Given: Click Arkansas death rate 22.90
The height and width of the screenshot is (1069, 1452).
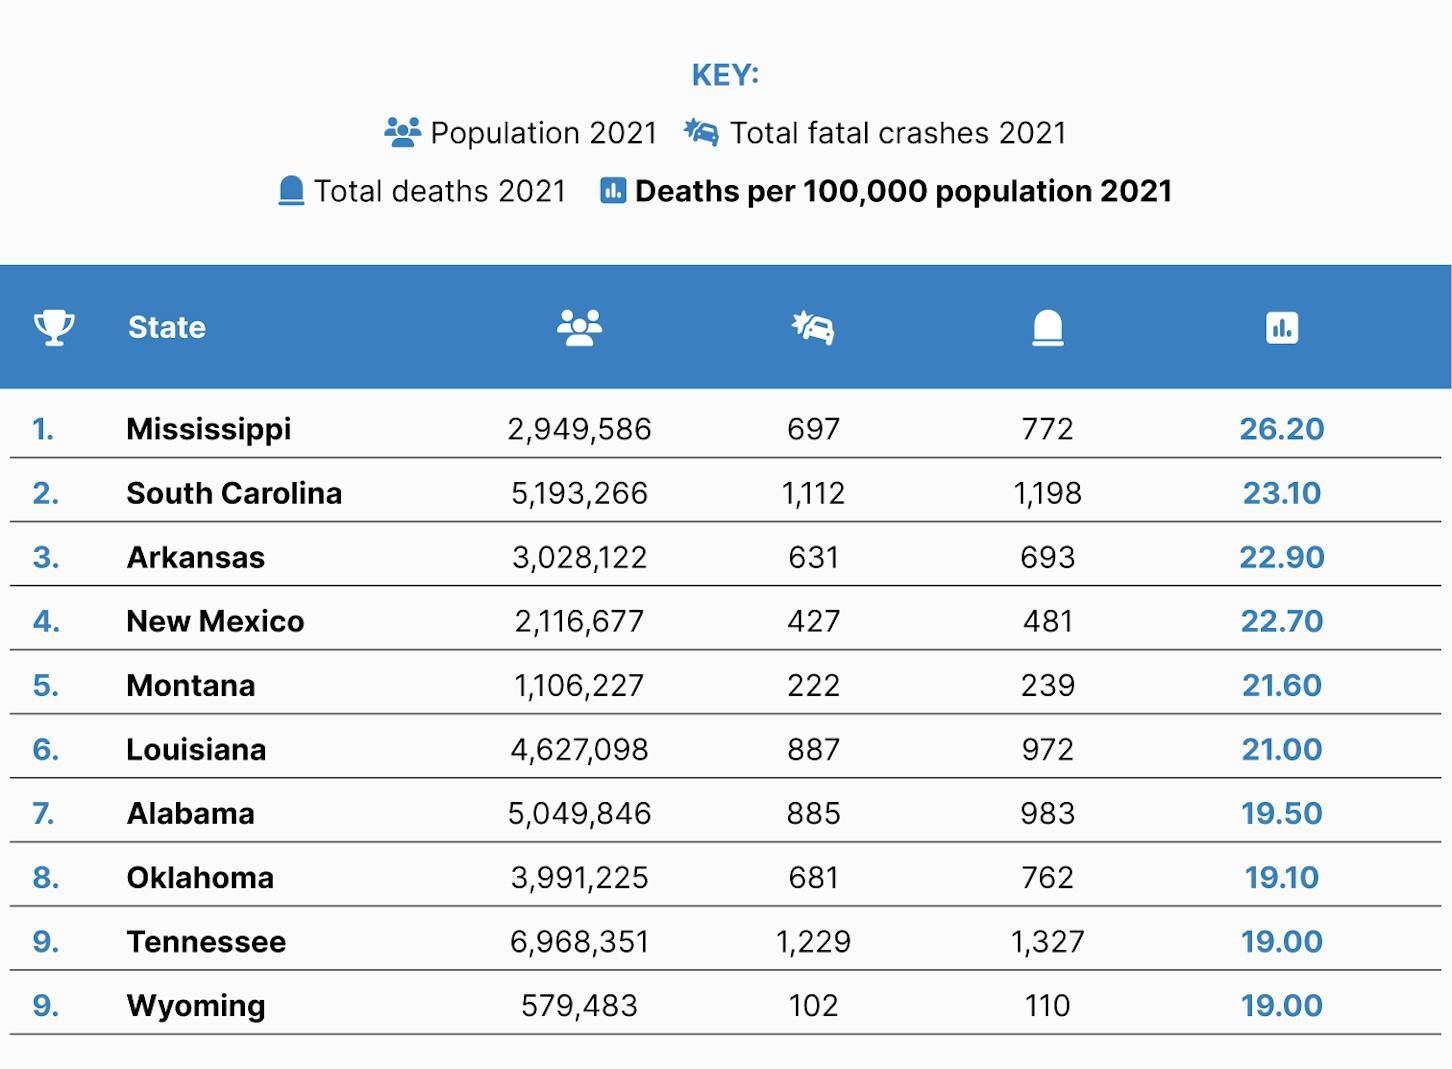Looking at the screenshot, I should [1282, 557].
